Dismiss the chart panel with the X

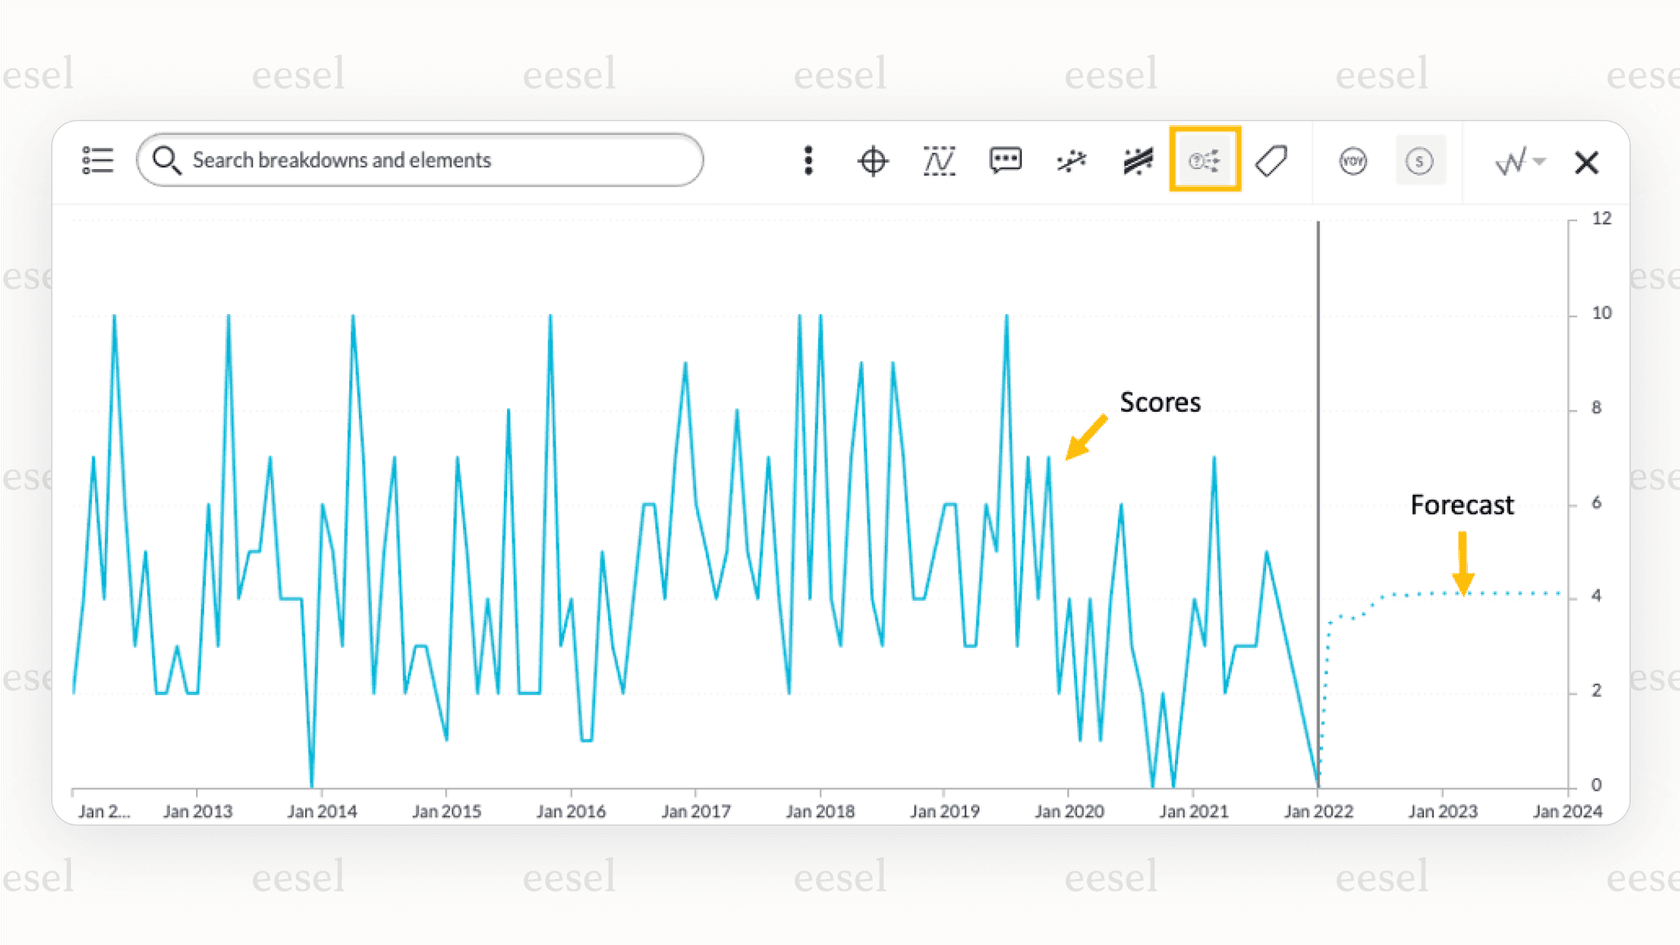coord(1587,162)
